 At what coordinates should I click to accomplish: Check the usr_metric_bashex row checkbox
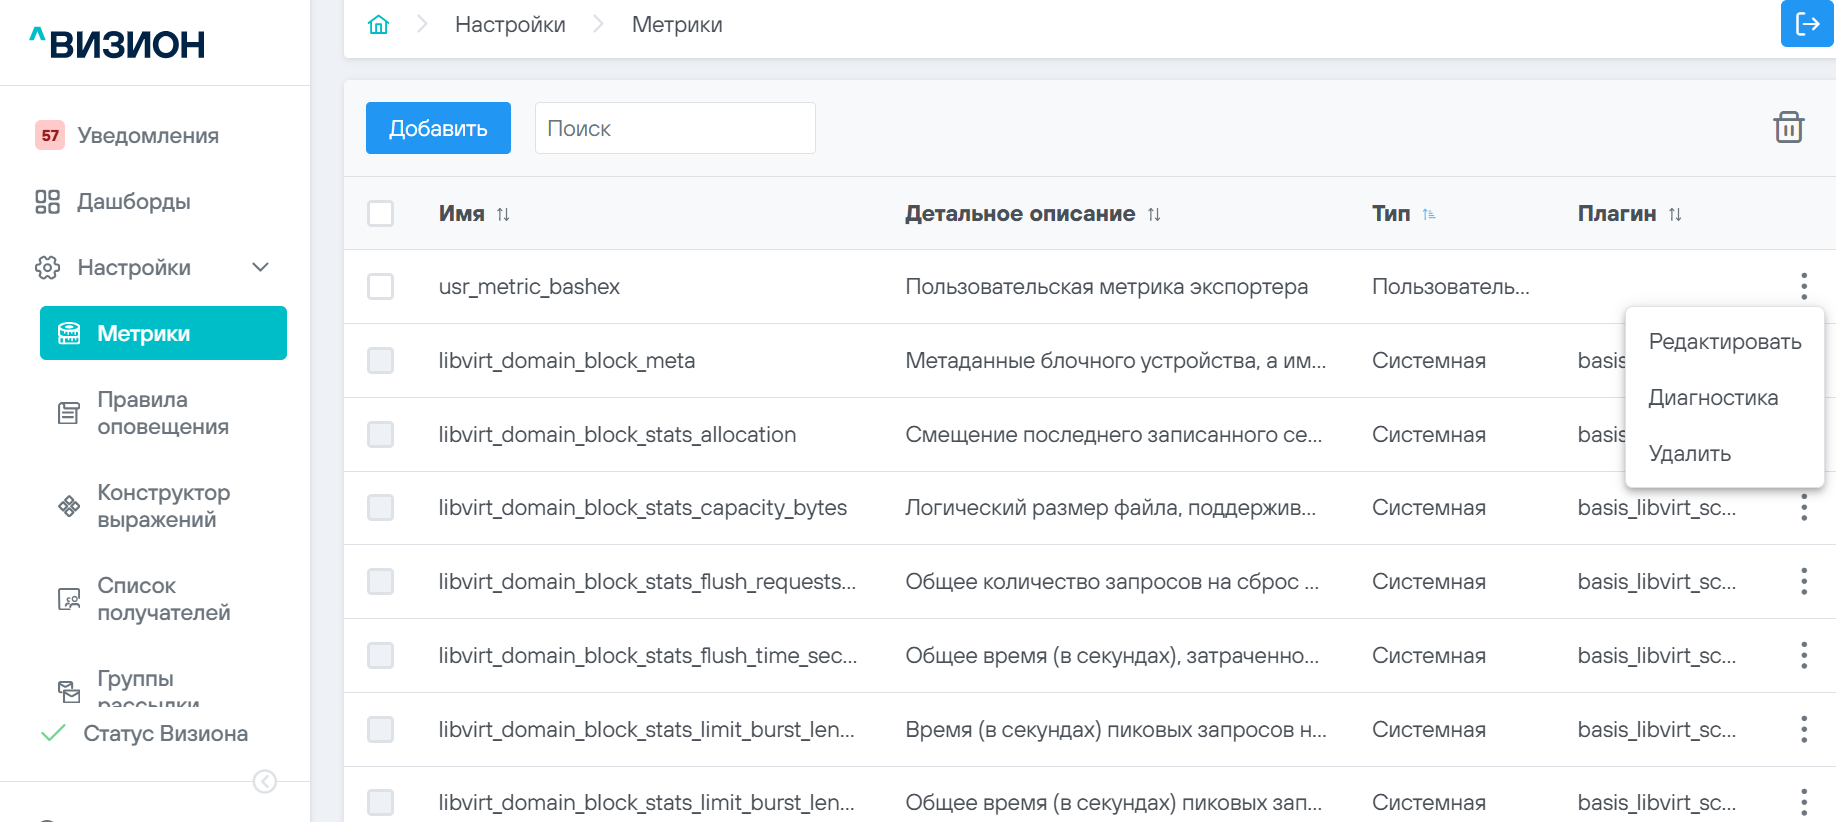[x=381, y=287]
